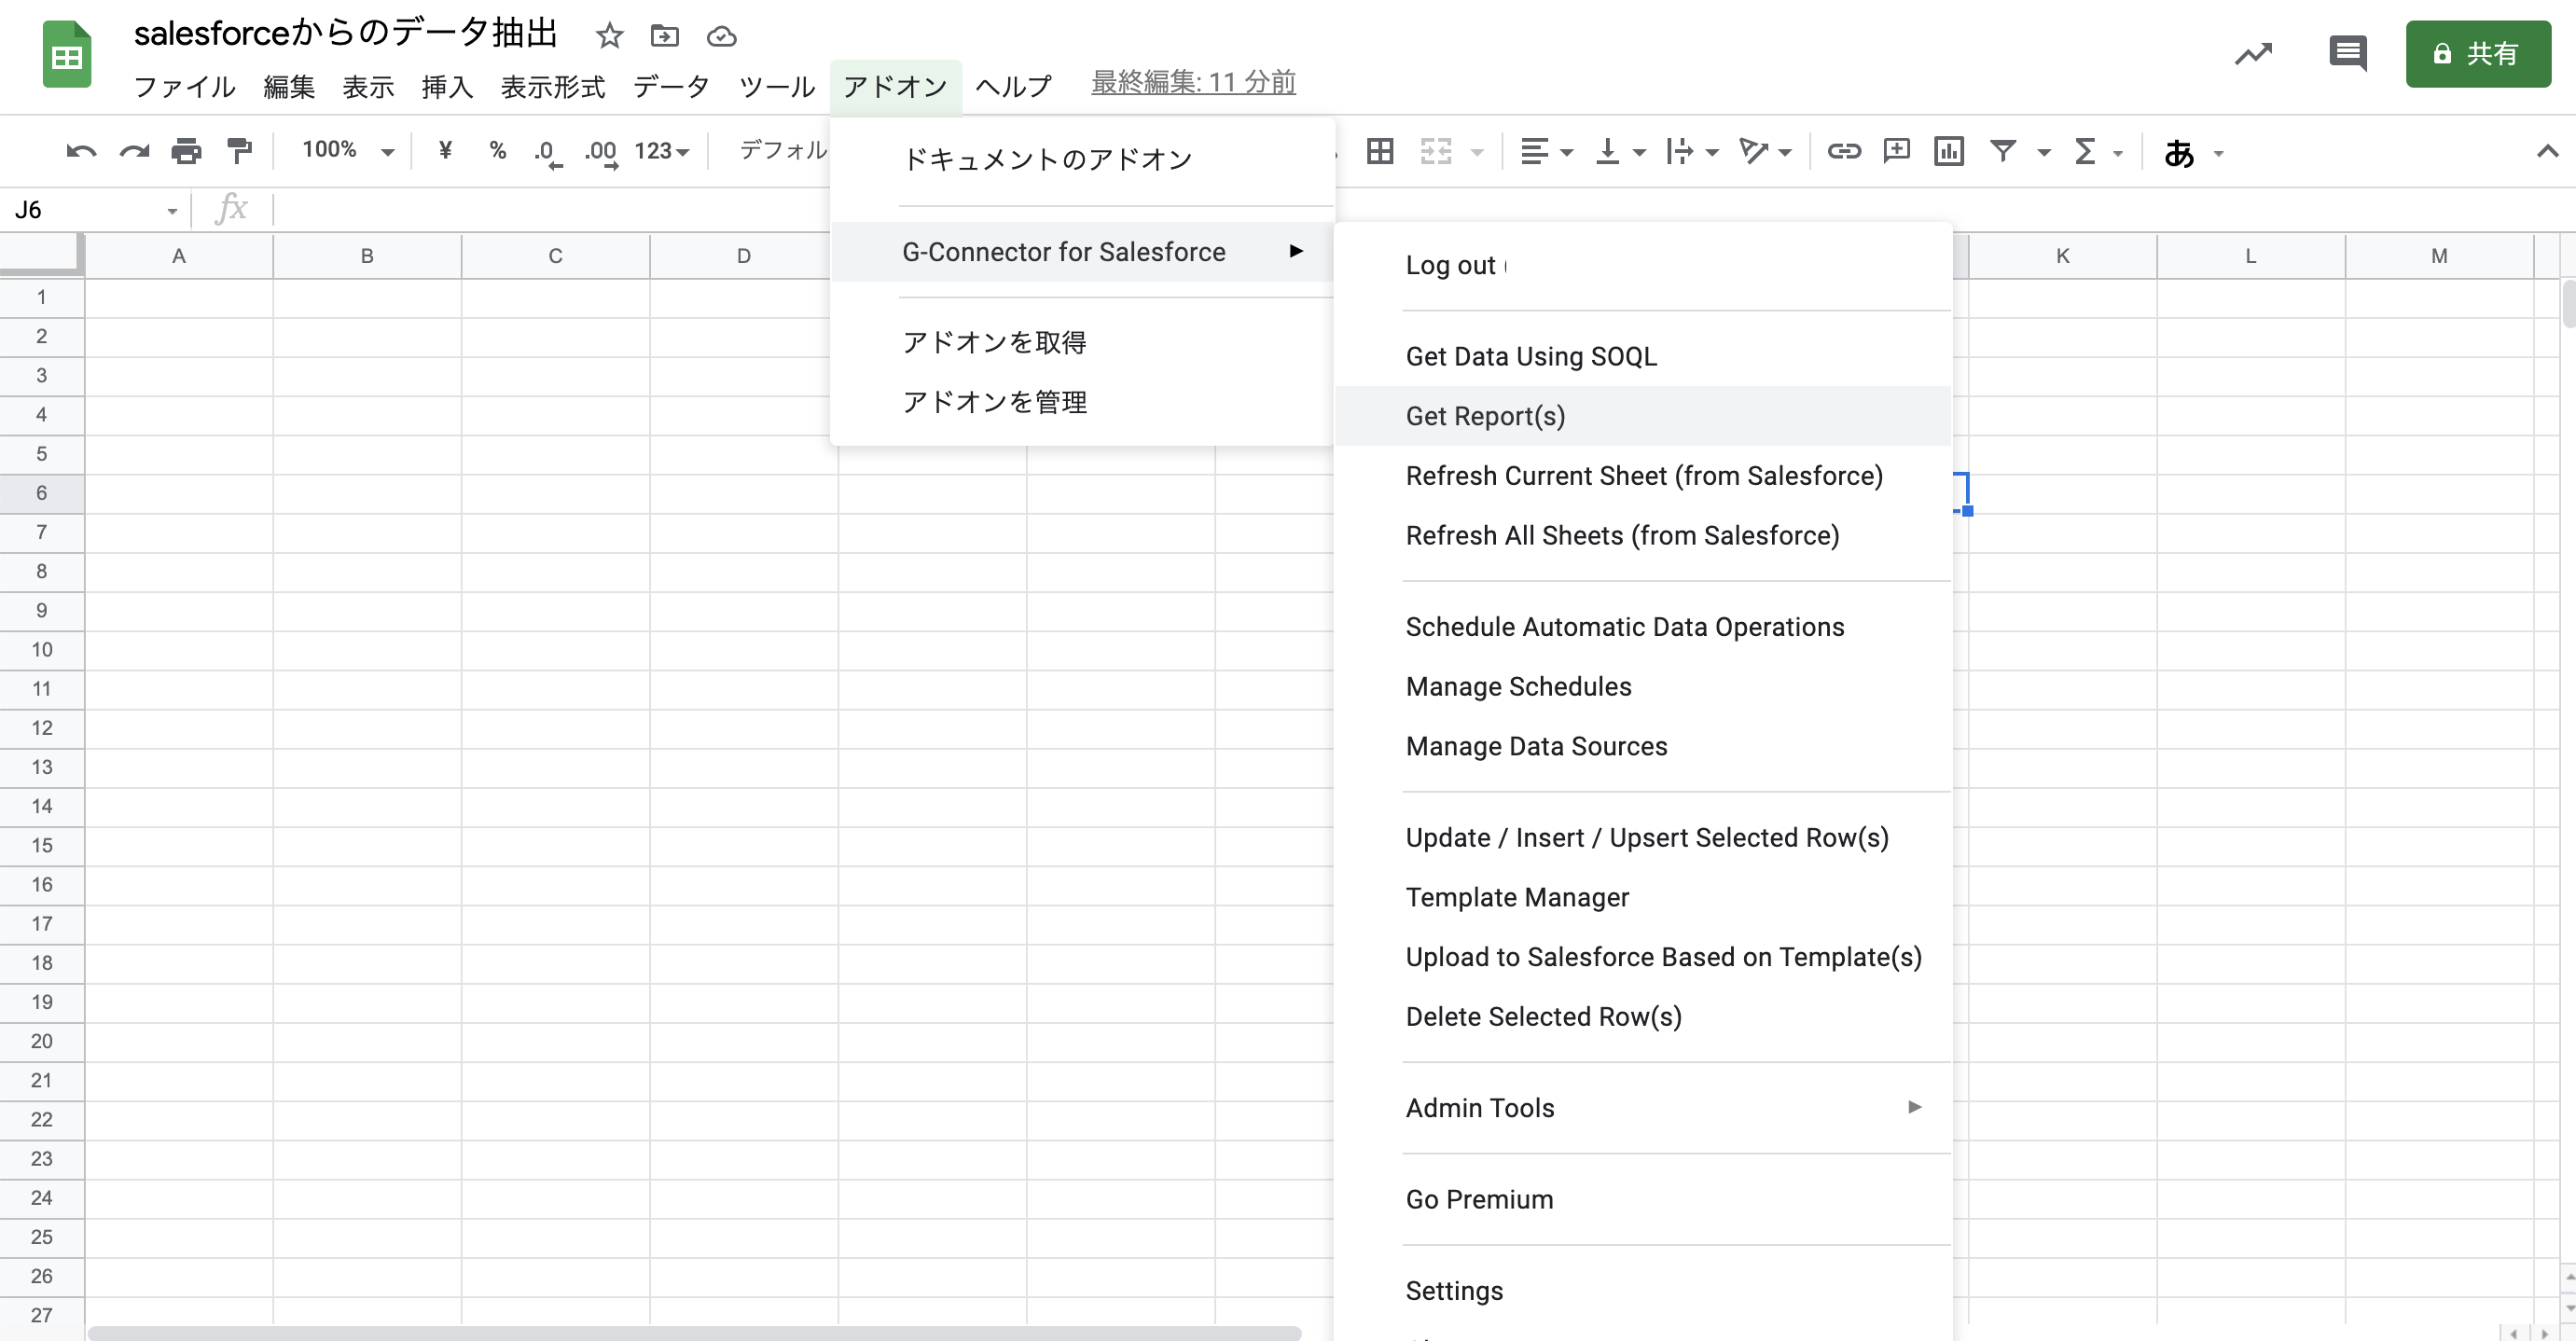
Task: Open the J6 name box dropdown
Action: coord(172,211)
